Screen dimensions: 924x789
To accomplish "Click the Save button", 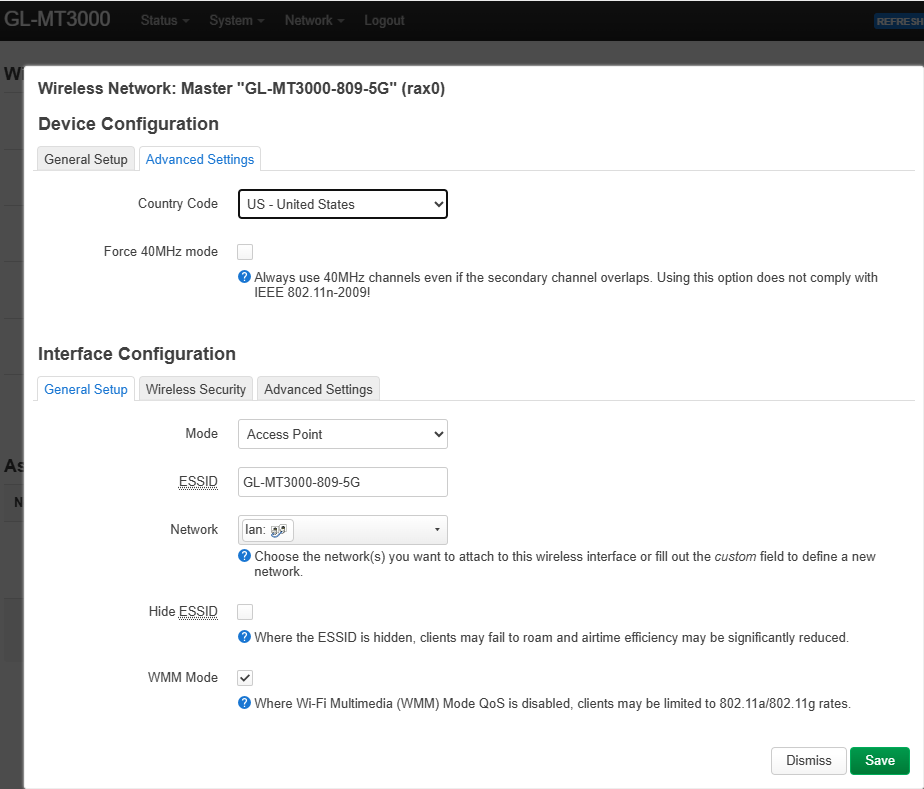I will click(x=879, y=760).
